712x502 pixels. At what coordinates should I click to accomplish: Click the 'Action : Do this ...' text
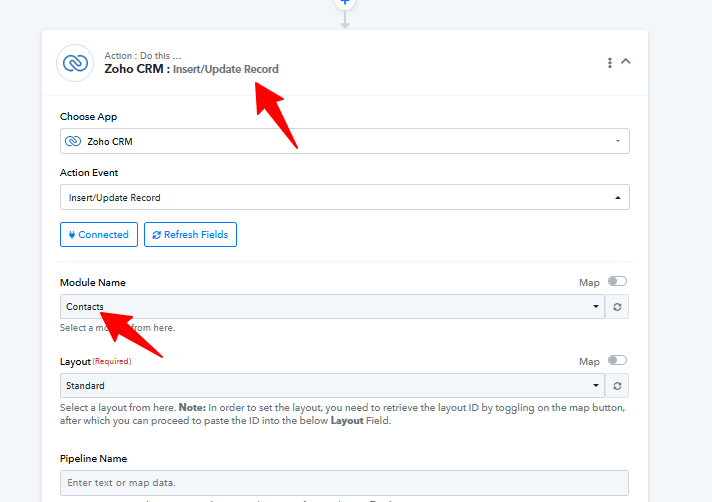point(143,56)
